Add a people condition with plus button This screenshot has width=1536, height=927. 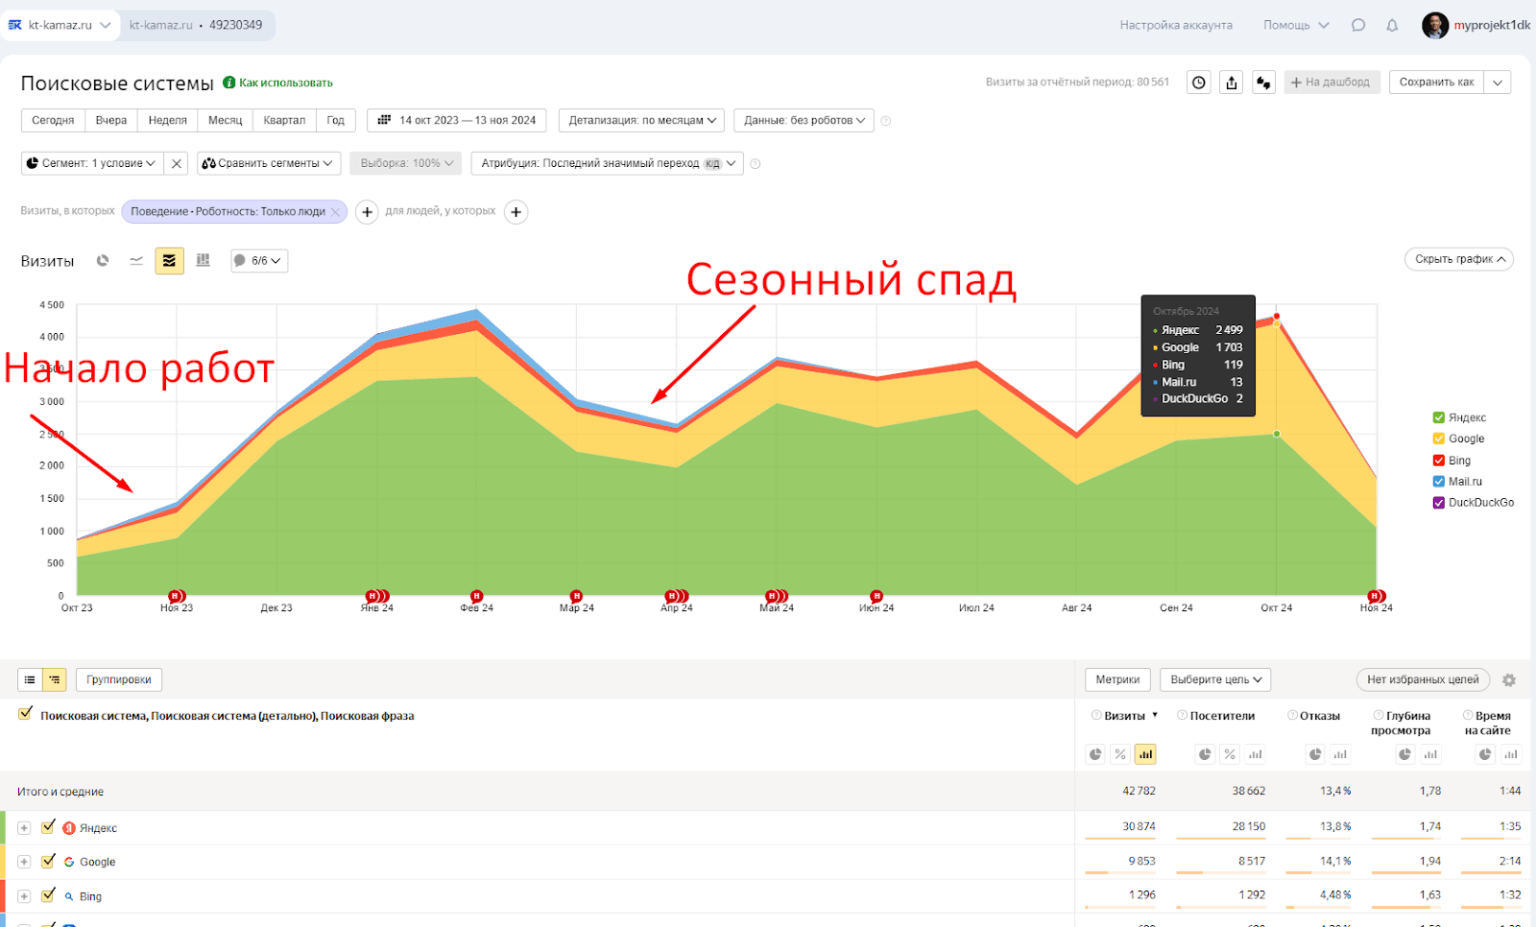pyautogui.click(x=516, y=212)
